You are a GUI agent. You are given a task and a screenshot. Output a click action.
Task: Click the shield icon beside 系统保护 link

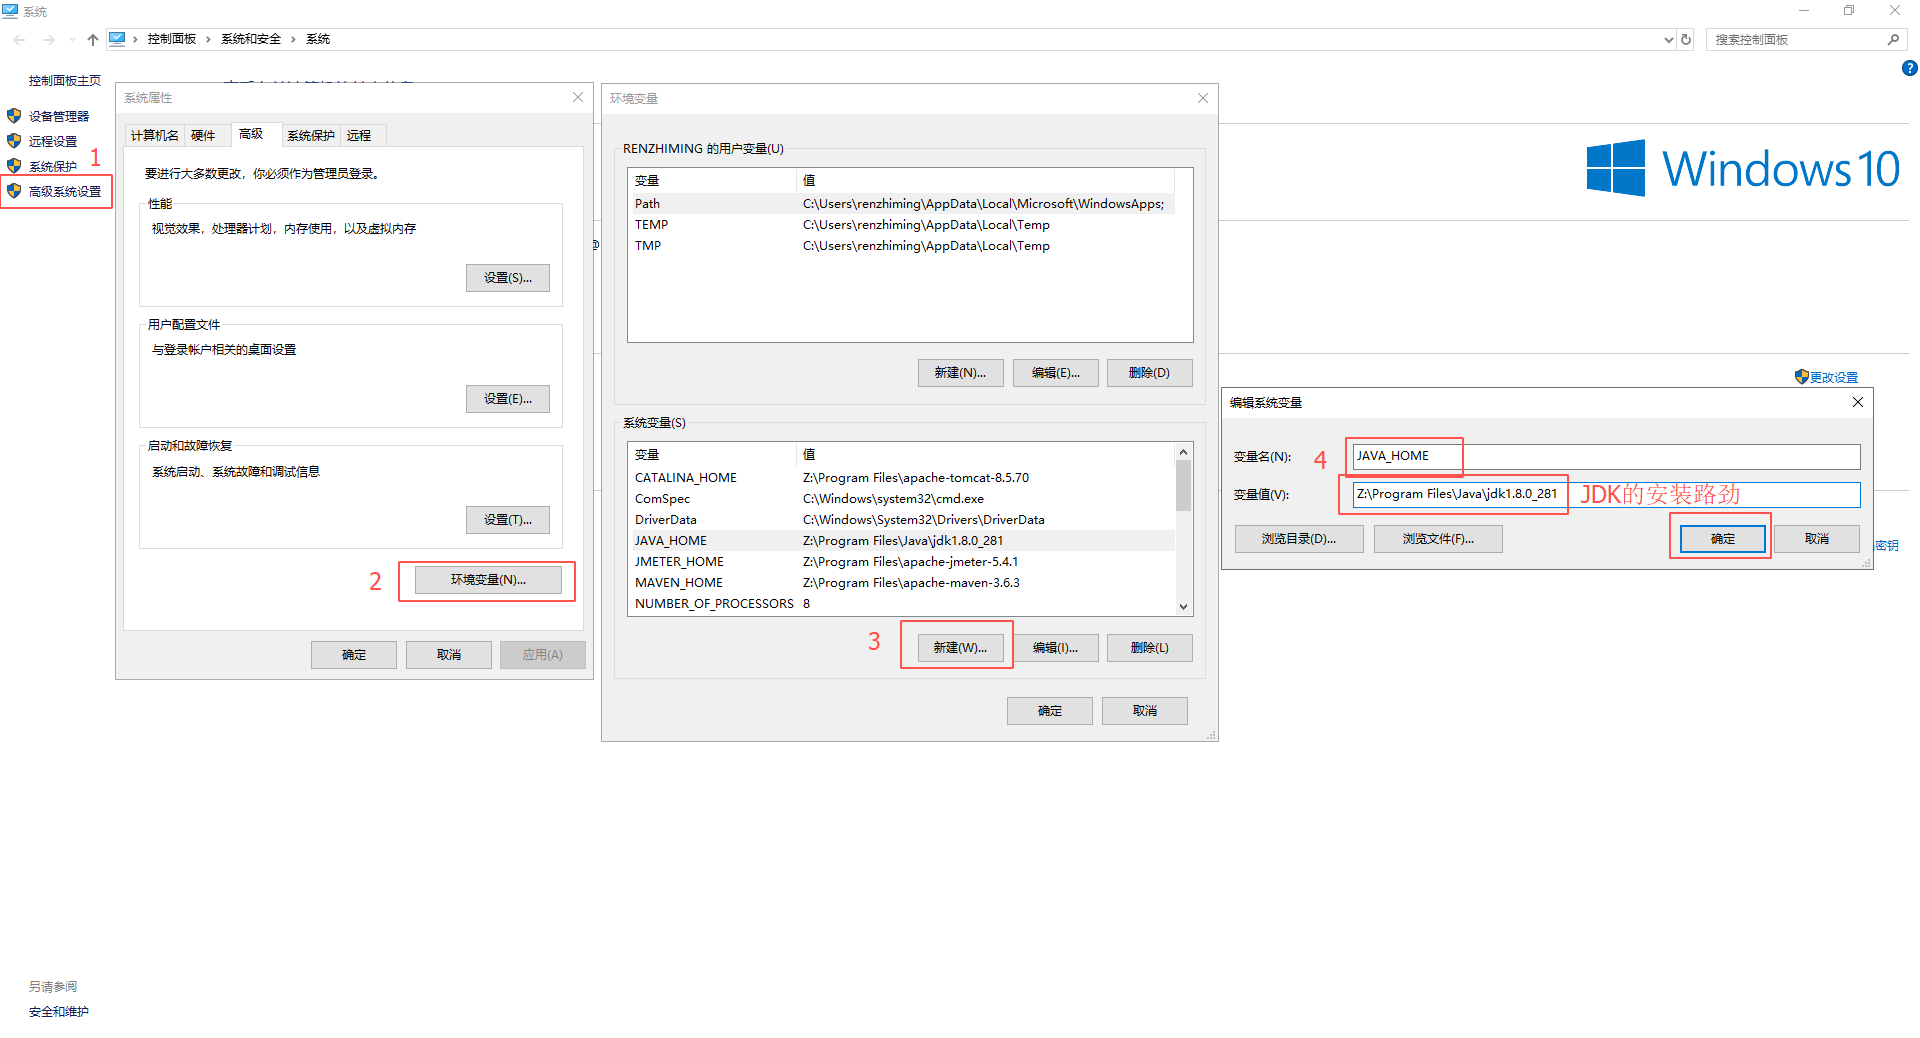coord(14,166)
